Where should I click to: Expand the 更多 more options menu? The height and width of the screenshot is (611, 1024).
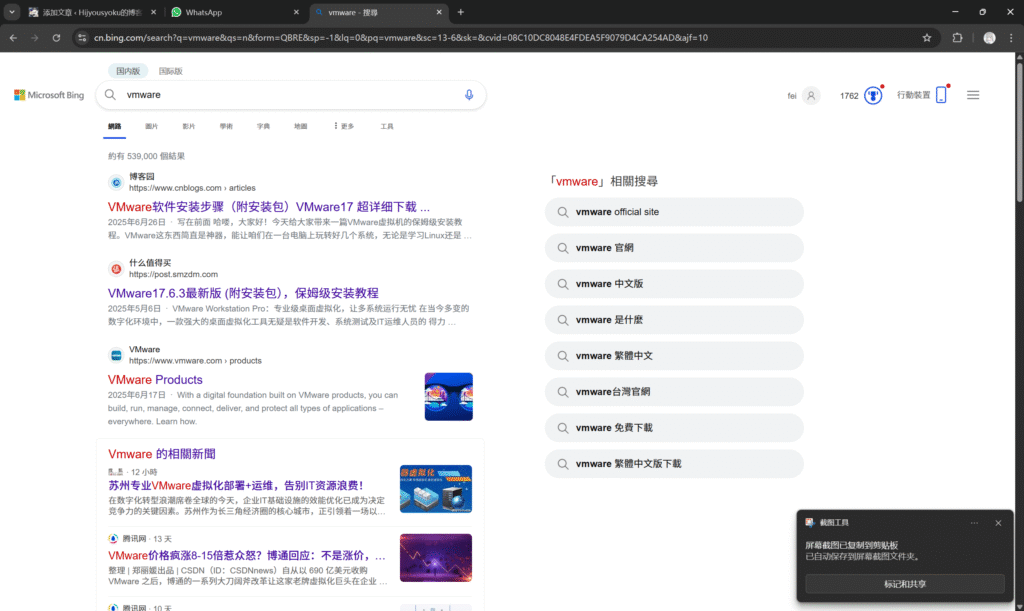344,126
